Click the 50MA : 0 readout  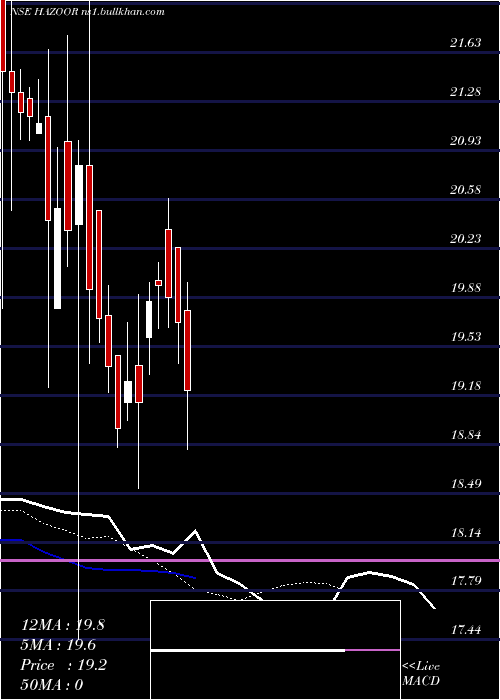pyautogui.click(x=52, y=684)
